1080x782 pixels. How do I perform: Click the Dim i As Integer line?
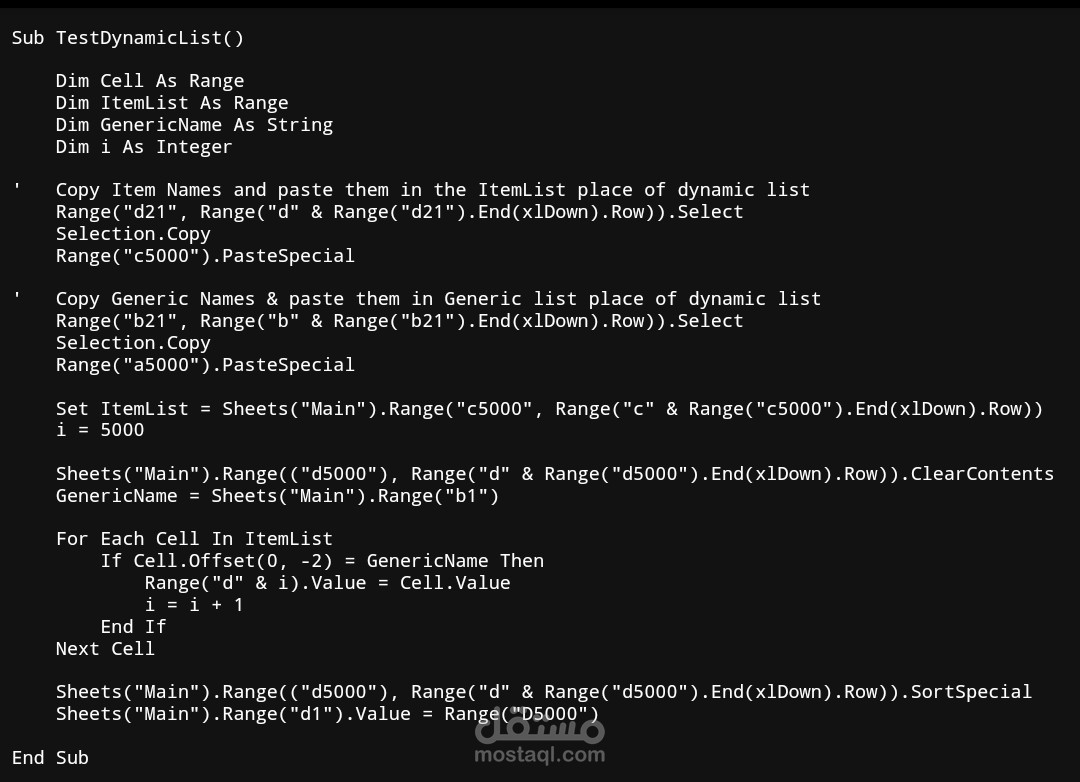click(x=144, y=147)
